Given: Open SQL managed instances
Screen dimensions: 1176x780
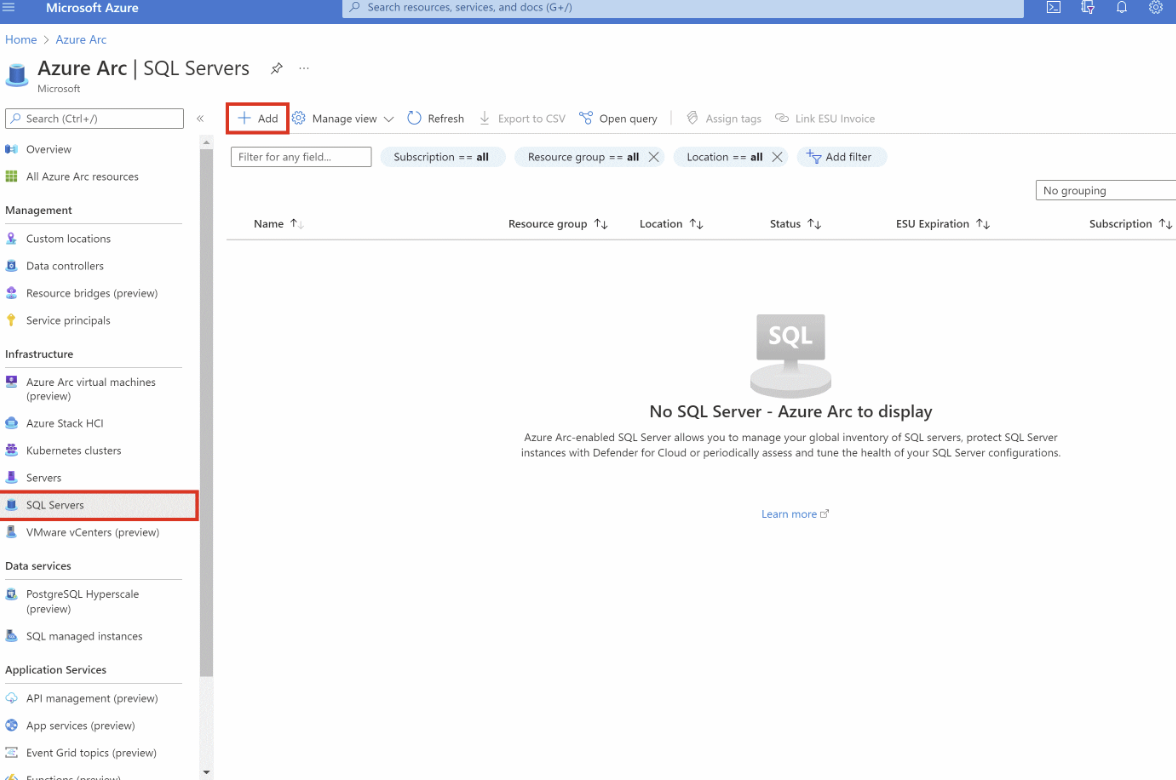Looking at the screenshot, I should click(x=84, y=636).
